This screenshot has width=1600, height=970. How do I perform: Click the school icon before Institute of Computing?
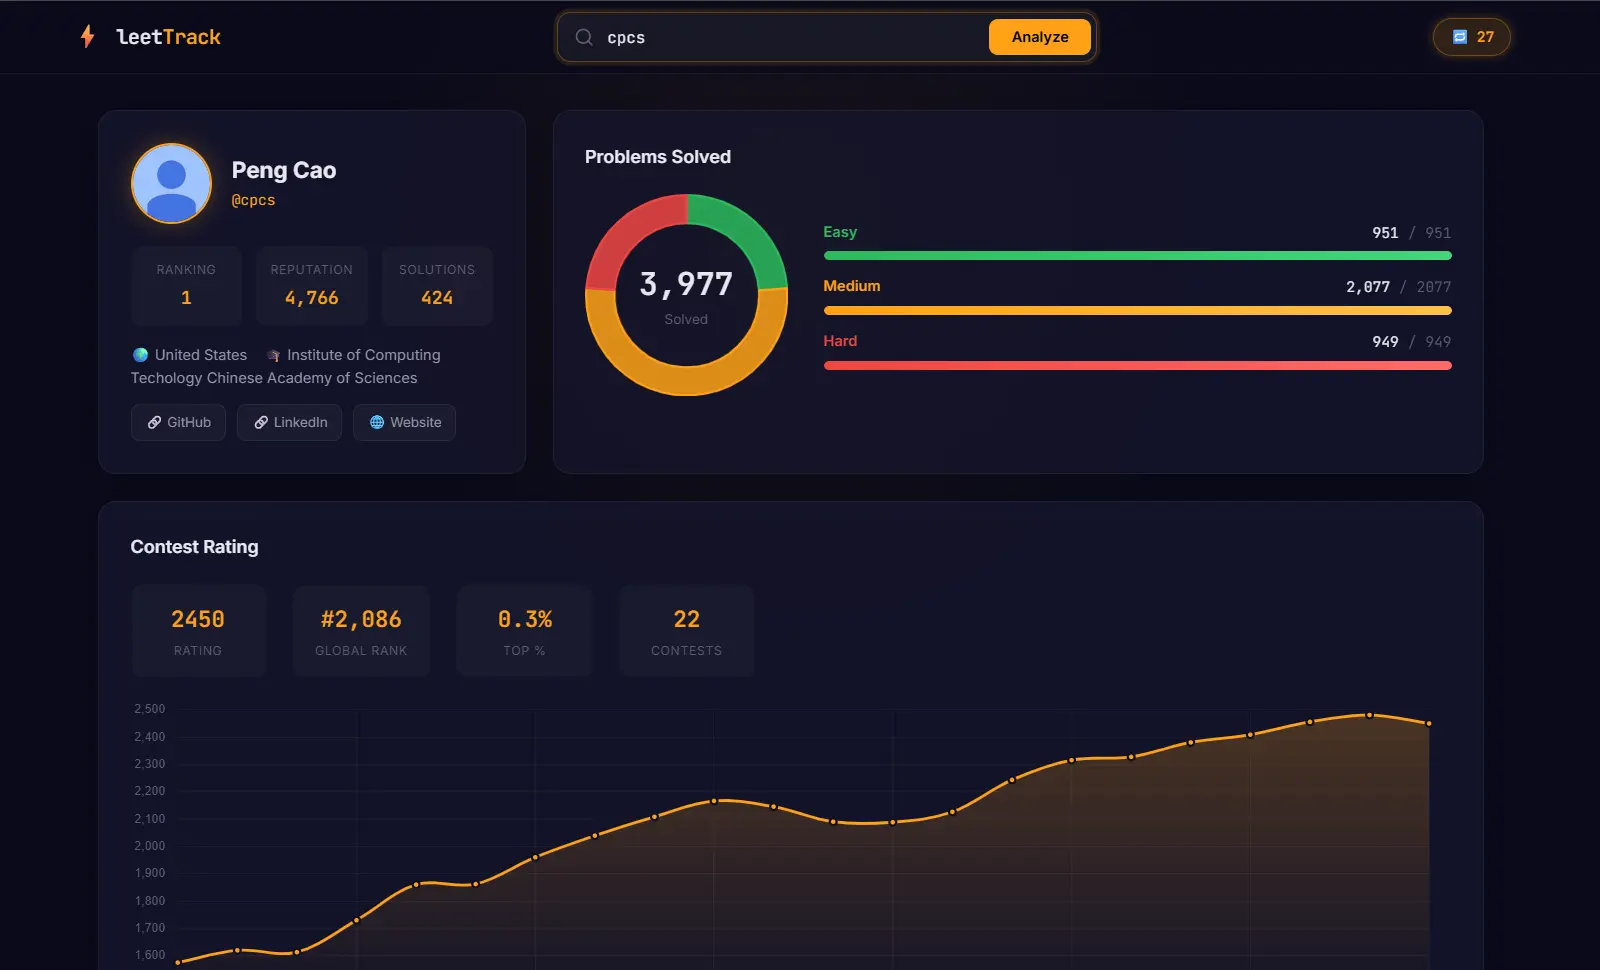click(x=273, y=355)
